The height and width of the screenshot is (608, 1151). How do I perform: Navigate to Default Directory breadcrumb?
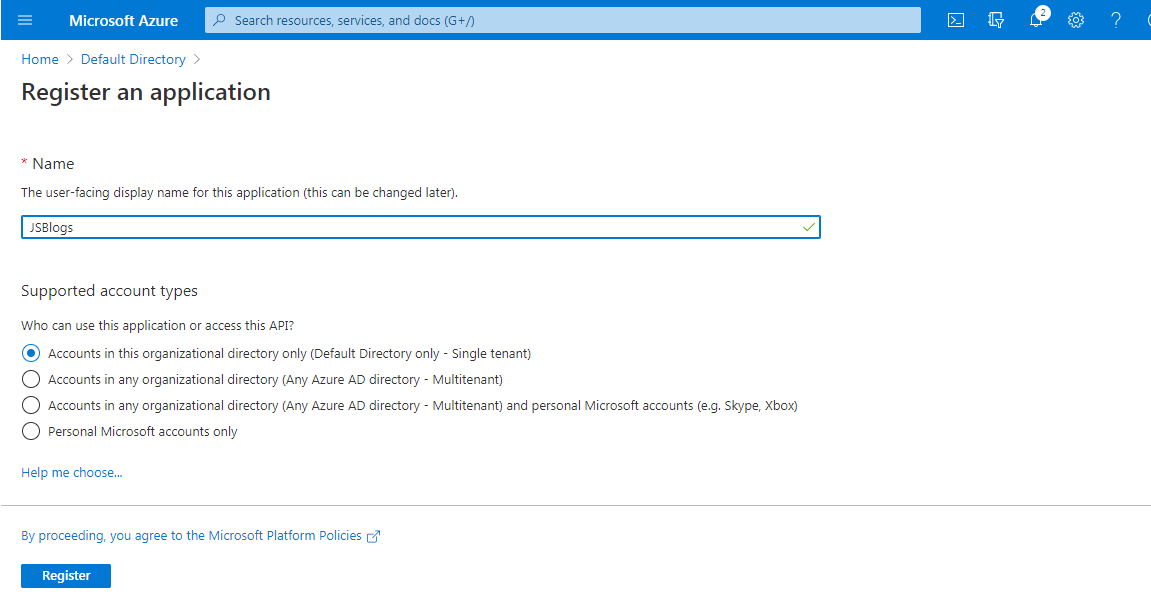pyautogui.click(x=133, y=59)
